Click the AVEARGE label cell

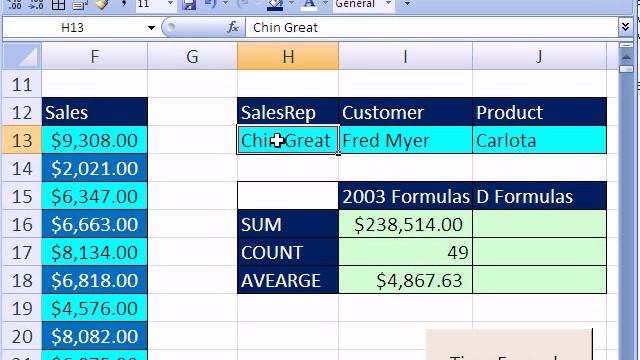[x=288, y=280]
